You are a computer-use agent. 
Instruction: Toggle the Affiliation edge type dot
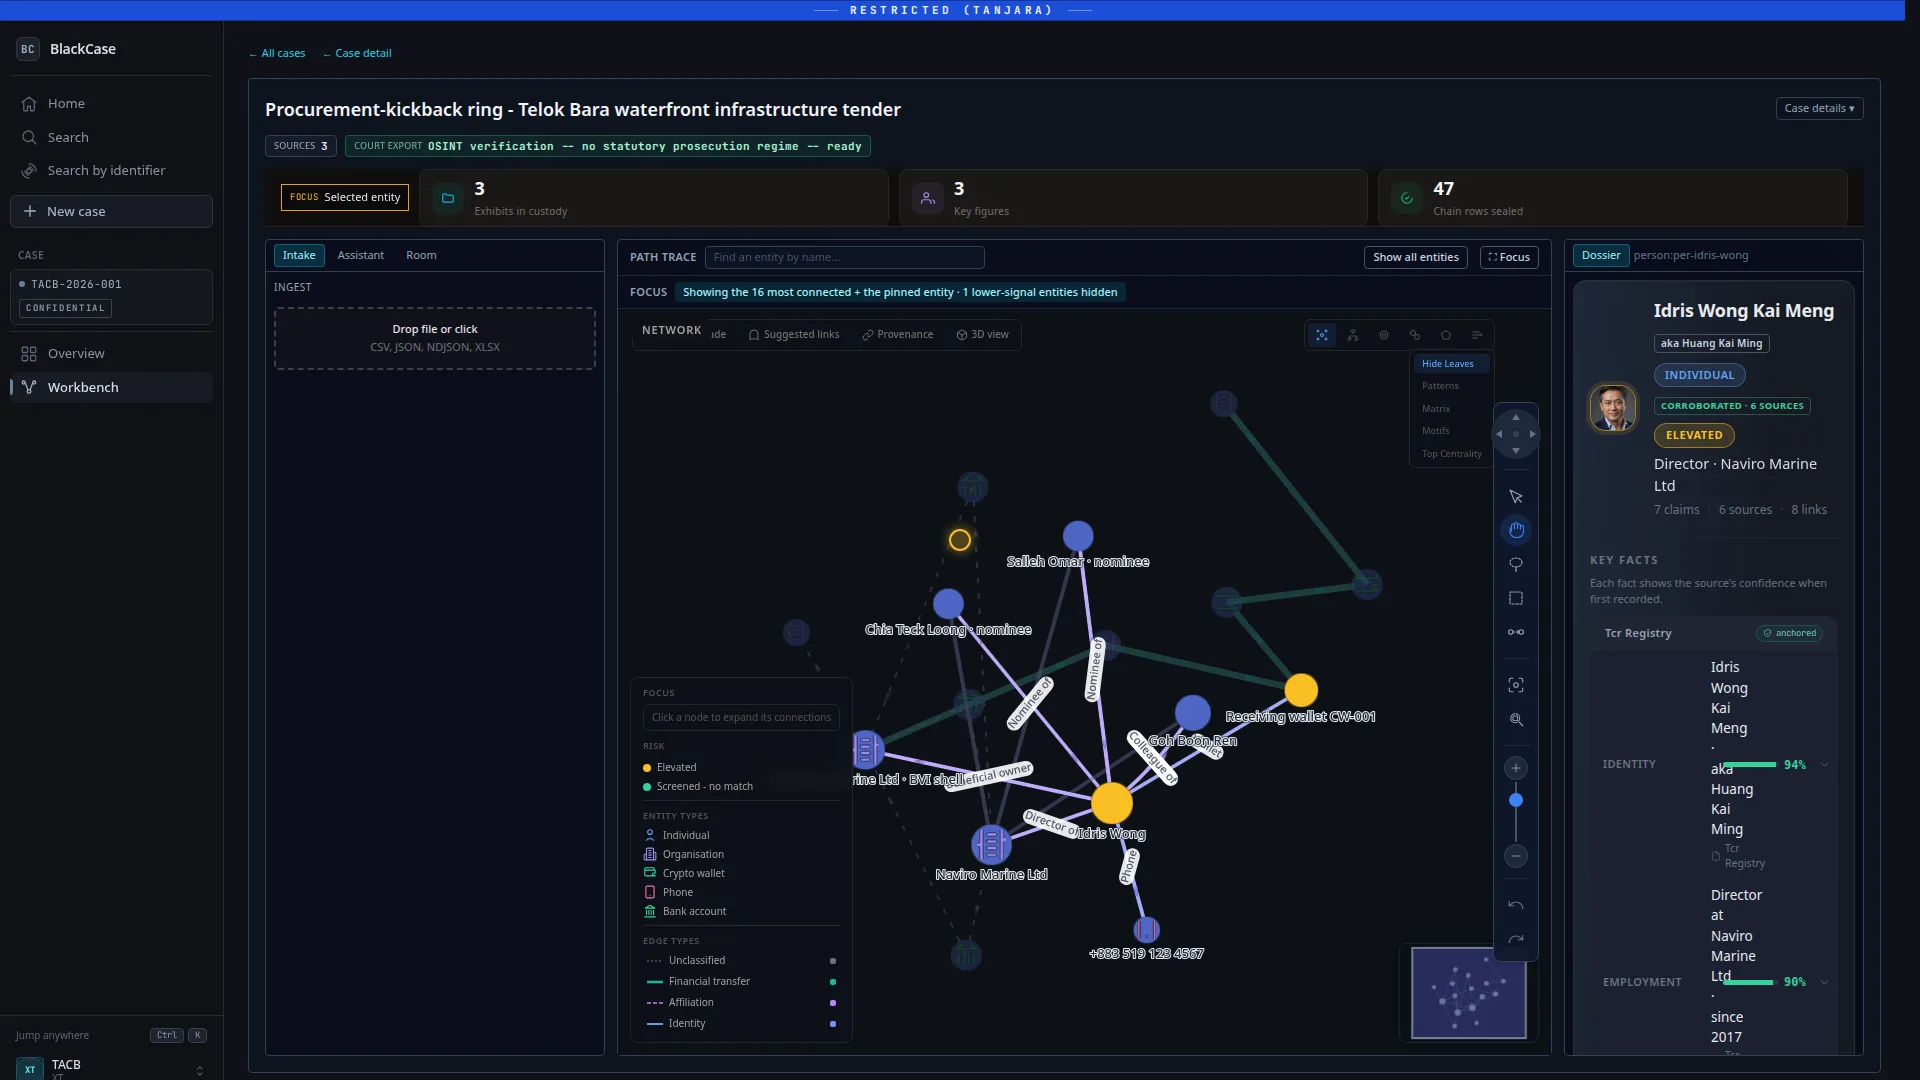[833, 1003]
